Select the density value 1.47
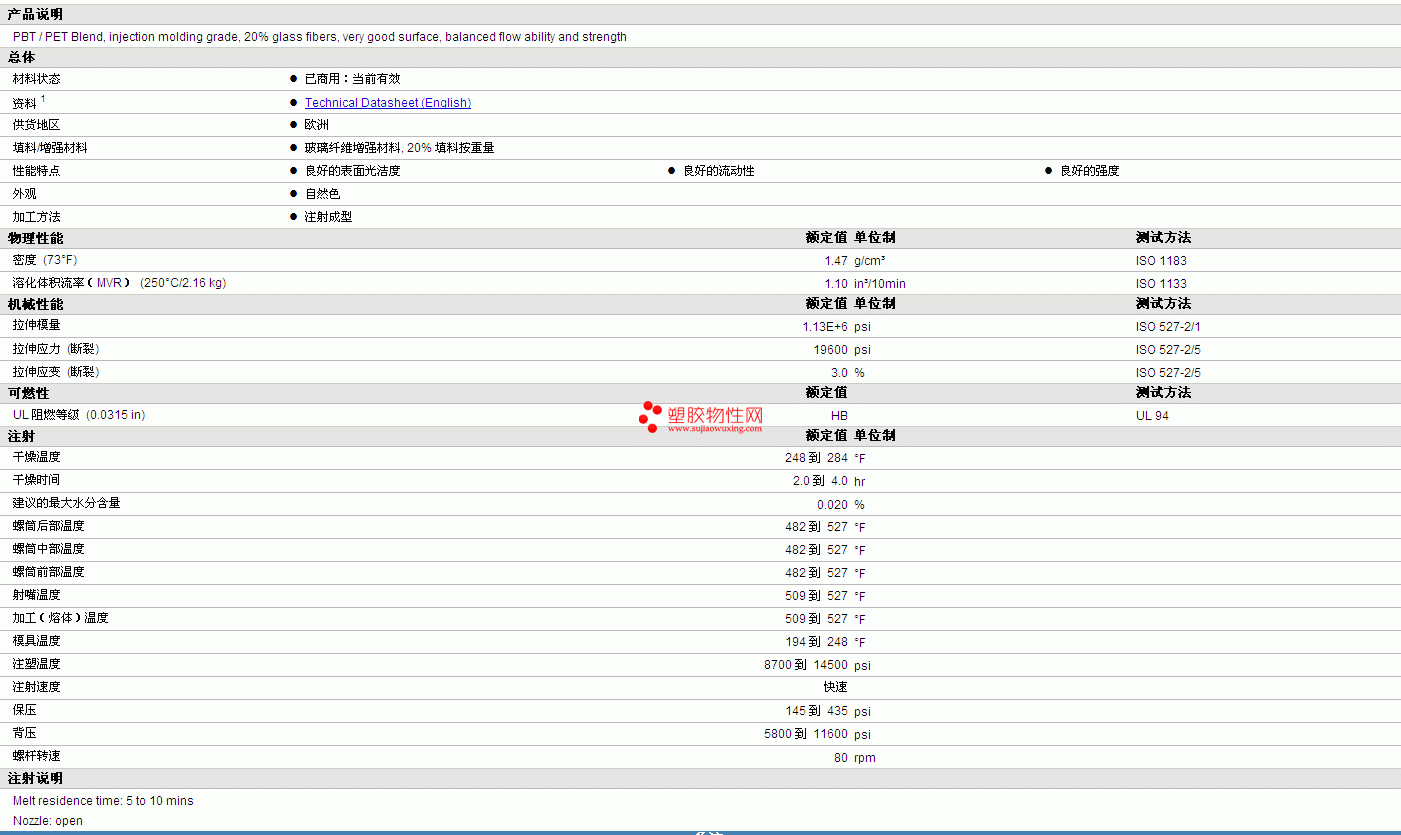This screenshot has height=835, width=1401. [836, 261]
